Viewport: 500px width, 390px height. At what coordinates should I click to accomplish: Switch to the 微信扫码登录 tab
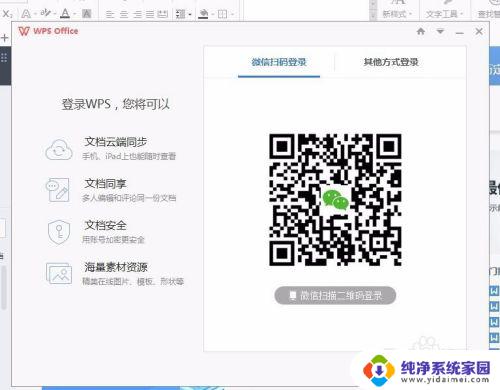click(279, 62)
